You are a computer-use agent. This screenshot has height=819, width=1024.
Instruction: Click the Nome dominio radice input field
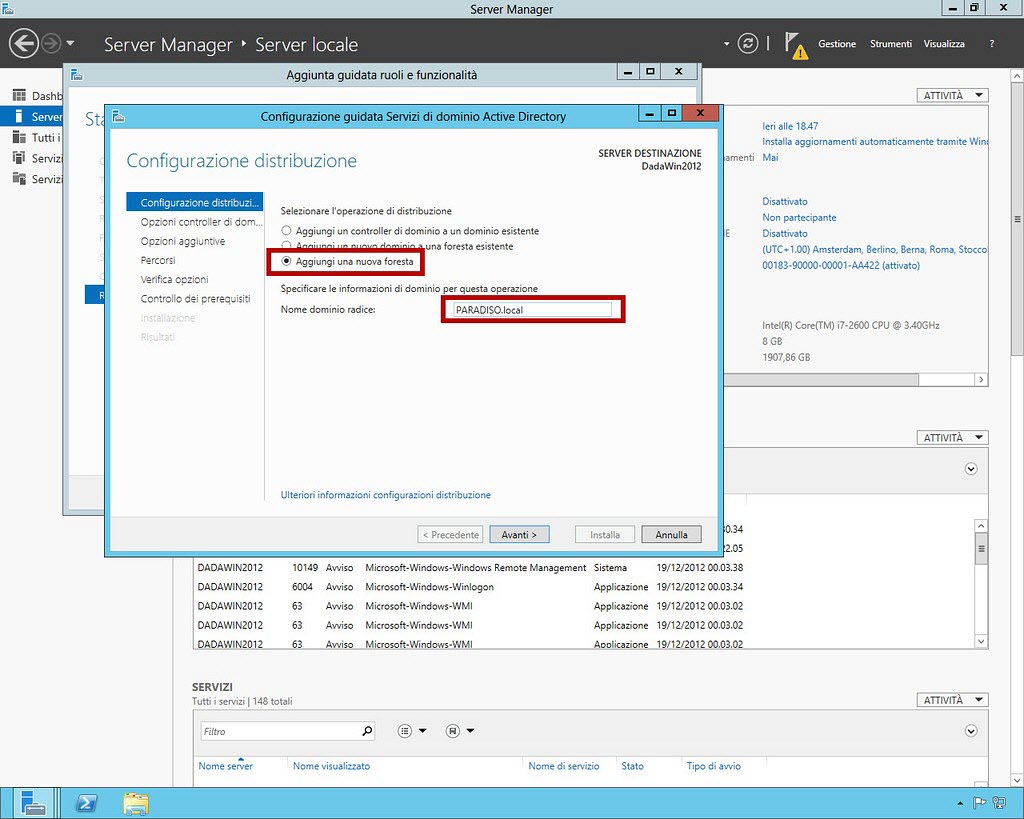click(x=531, y=310)
